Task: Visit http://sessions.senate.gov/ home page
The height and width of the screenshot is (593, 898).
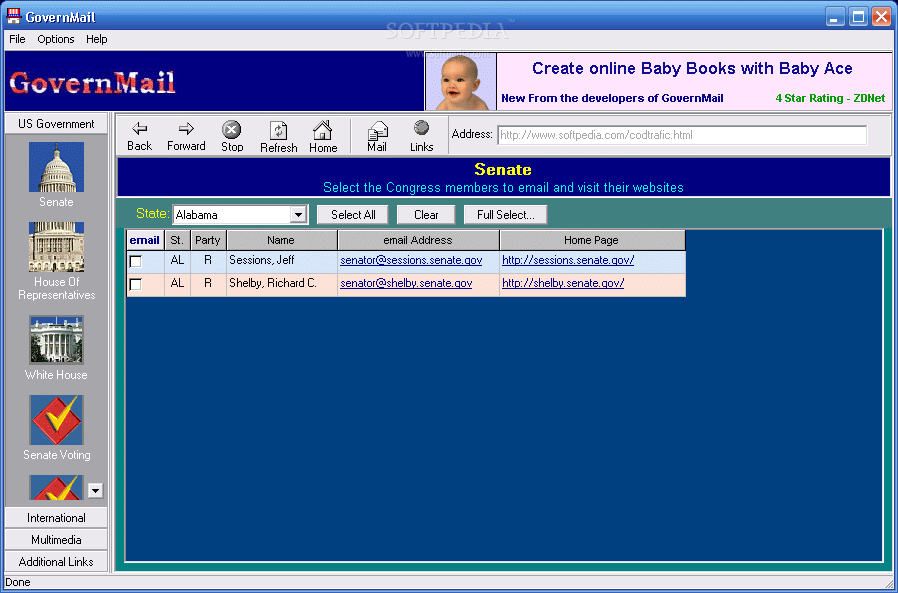Action: pyautogui.click(x=568, y=260)
